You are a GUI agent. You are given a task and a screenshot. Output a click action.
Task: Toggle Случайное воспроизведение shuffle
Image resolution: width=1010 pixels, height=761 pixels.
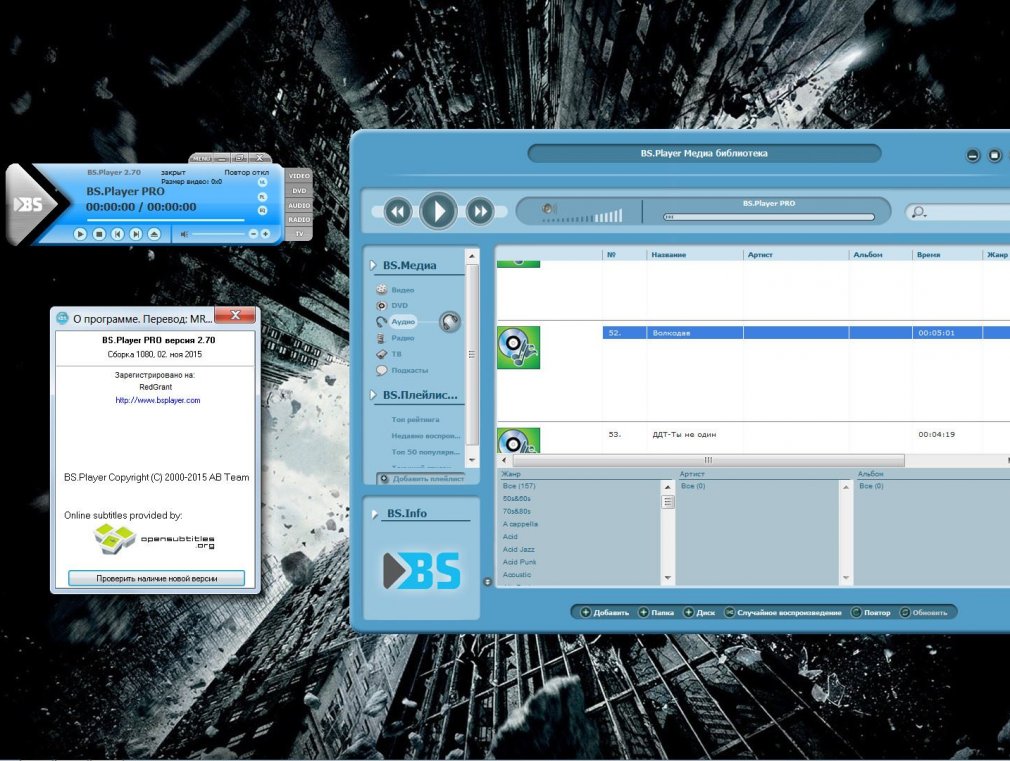[783, 612]
